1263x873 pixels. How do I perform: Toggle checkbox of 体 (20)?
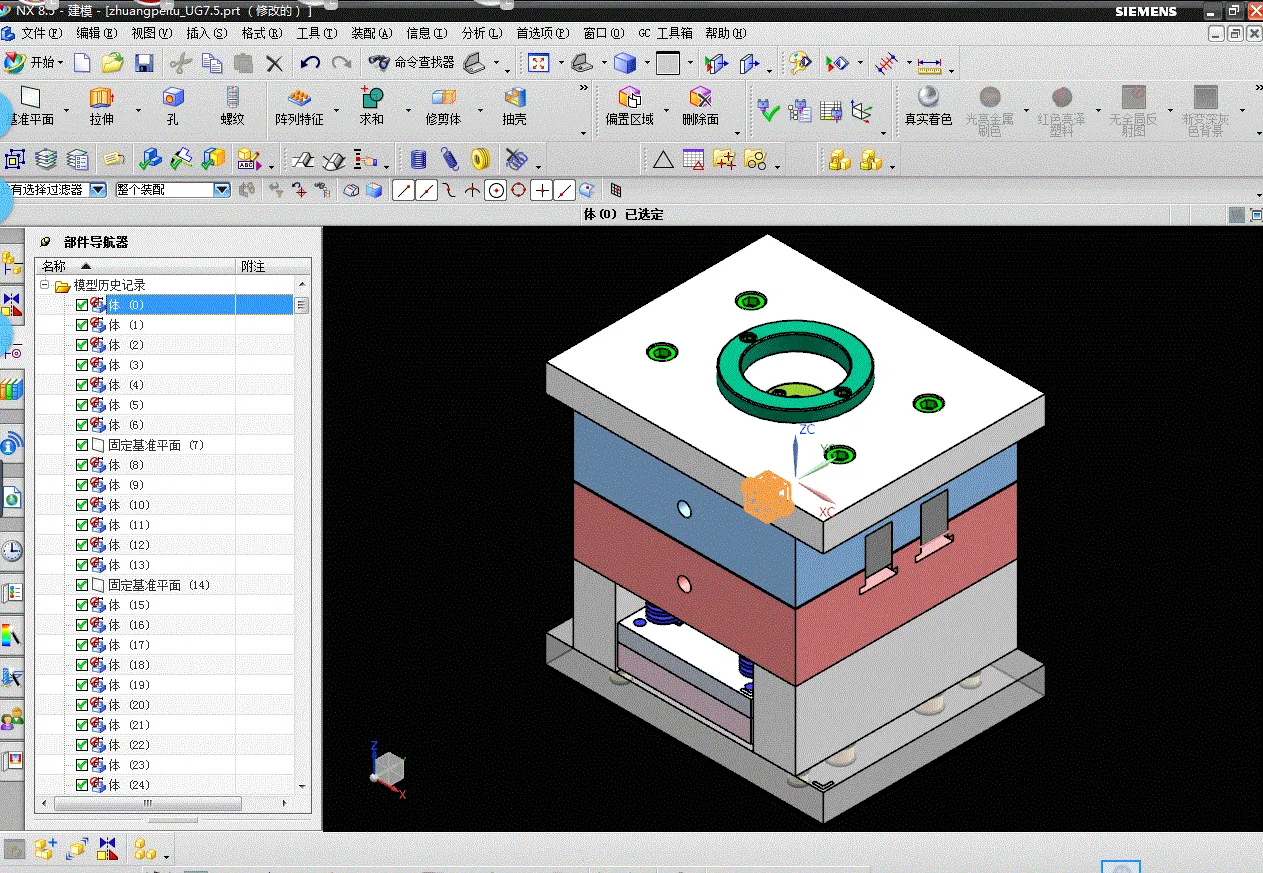(82, 705)
